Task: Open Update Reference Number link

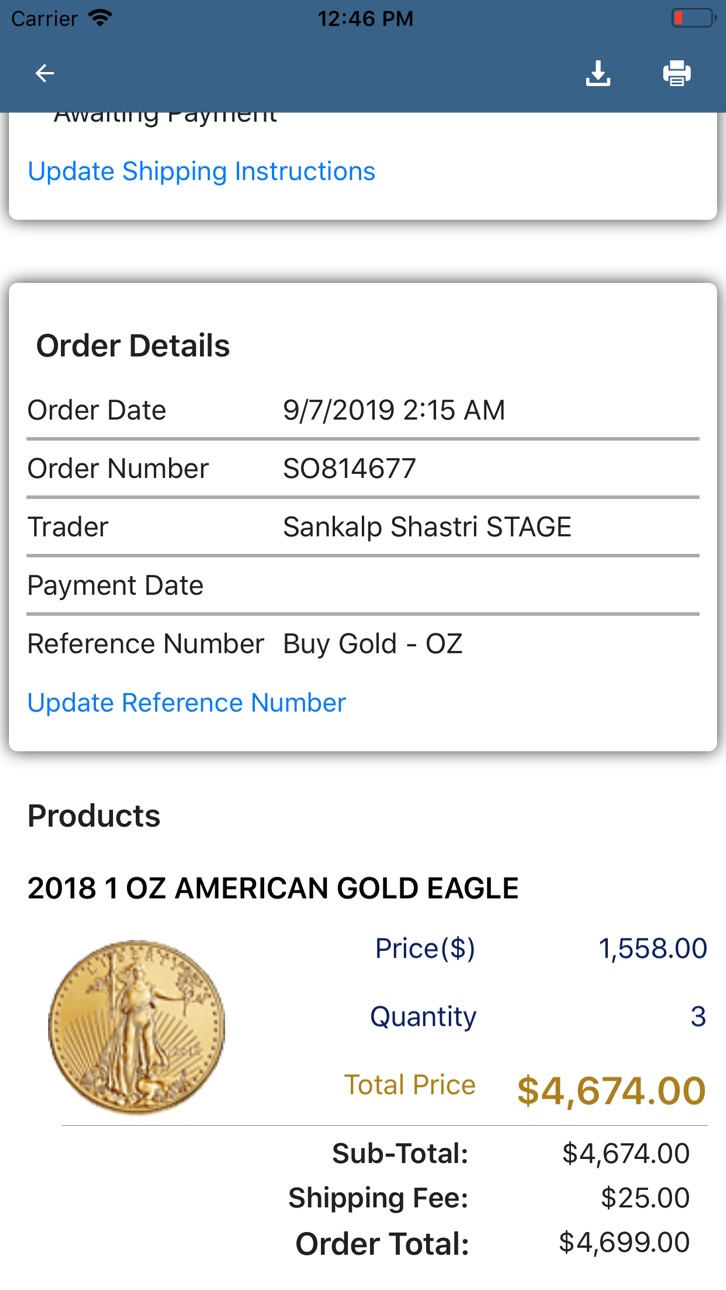Action: pos(186,703)
